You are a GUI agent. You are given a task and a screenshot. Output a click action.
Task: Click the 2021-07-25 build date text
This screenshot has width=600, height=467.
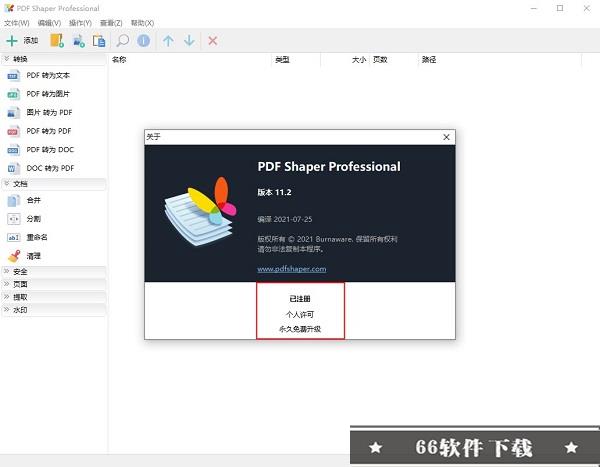[x=293, y=219]
